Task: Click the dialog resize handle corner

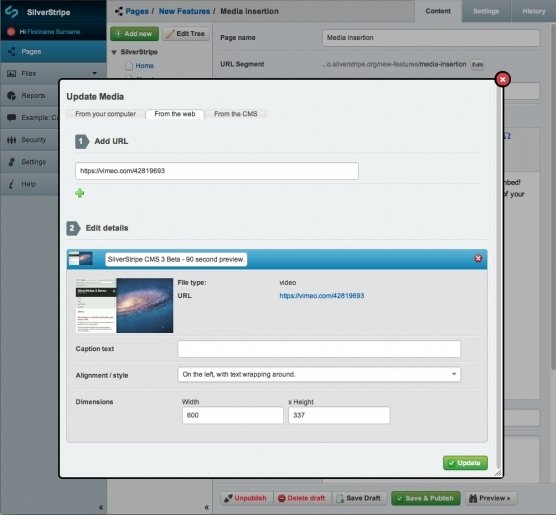Action: (x=498, y=473)
